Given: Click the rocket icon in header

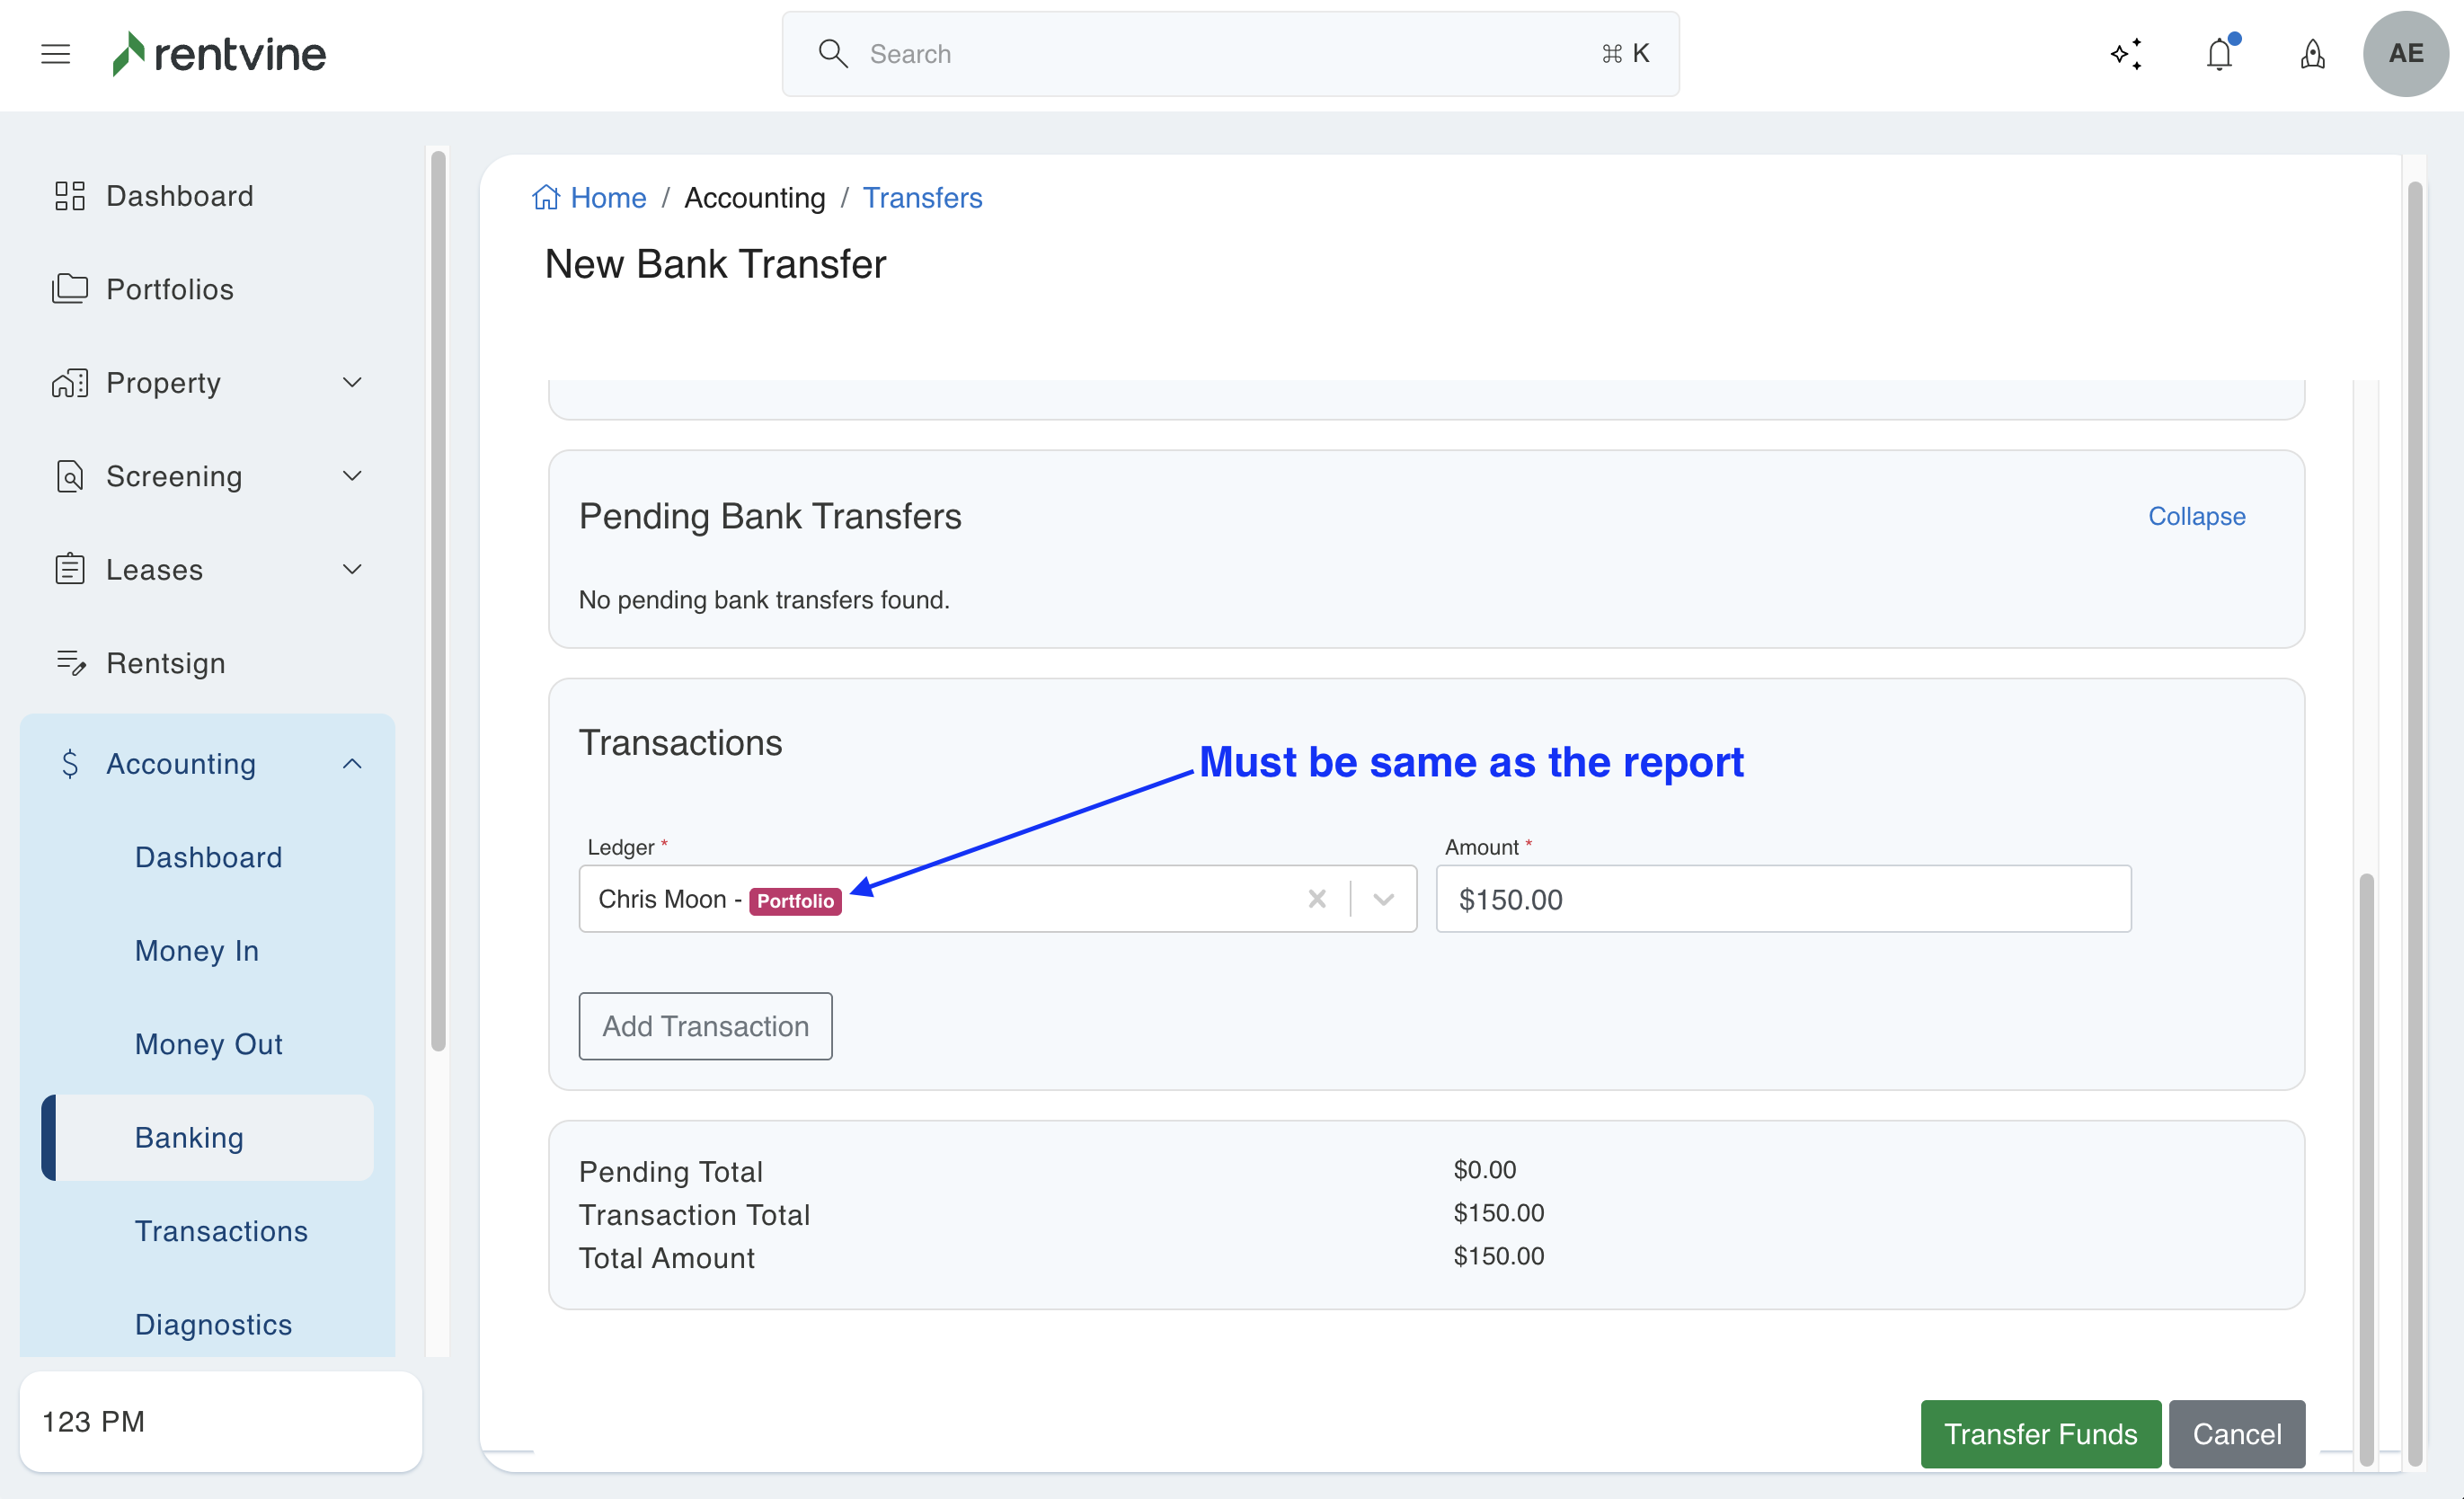Looking at the screenshot, I should [2312, 54].
